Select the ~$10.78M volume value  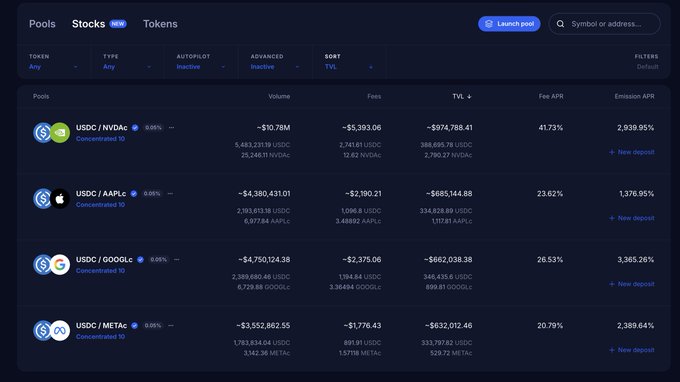[273, 127]
